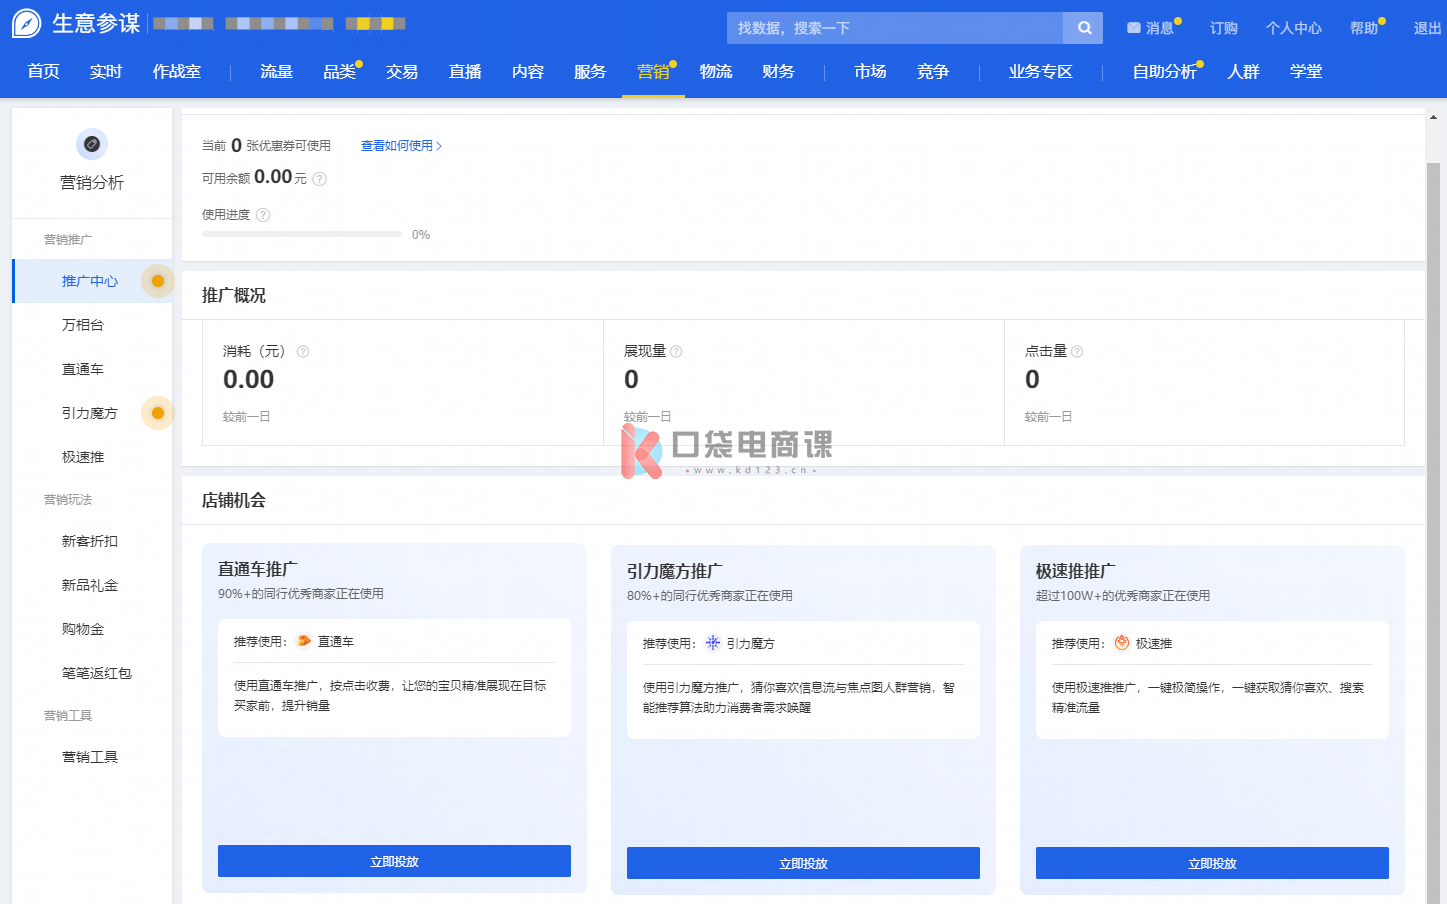The image size is (1447, 904).
Task: Click the search magnifier button
Action: point(1084,28)
